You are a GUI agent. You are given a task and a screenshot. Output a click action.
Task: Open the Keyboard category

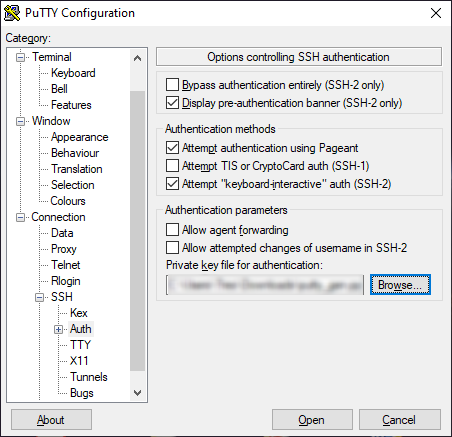(73, 73)
